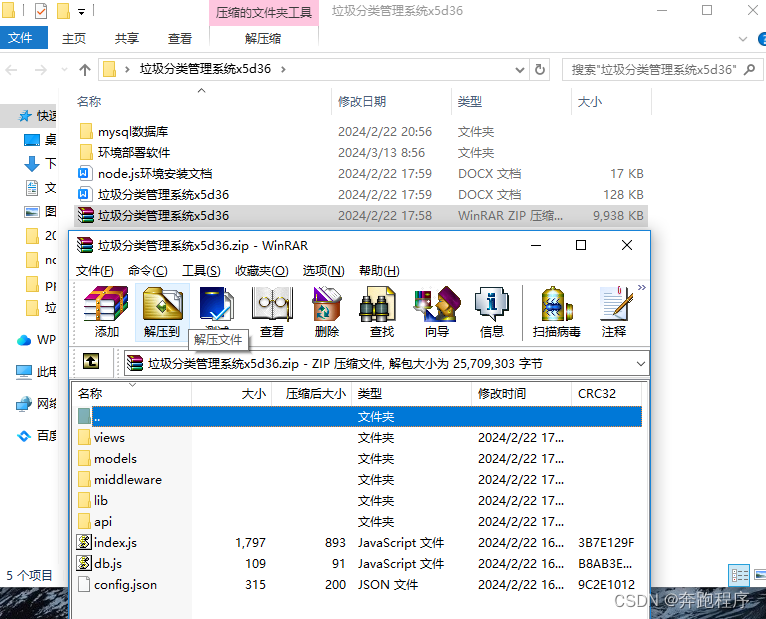Click quick access toolbar properties checkmark icon
The image size is (766, 619).
[41, 10]
